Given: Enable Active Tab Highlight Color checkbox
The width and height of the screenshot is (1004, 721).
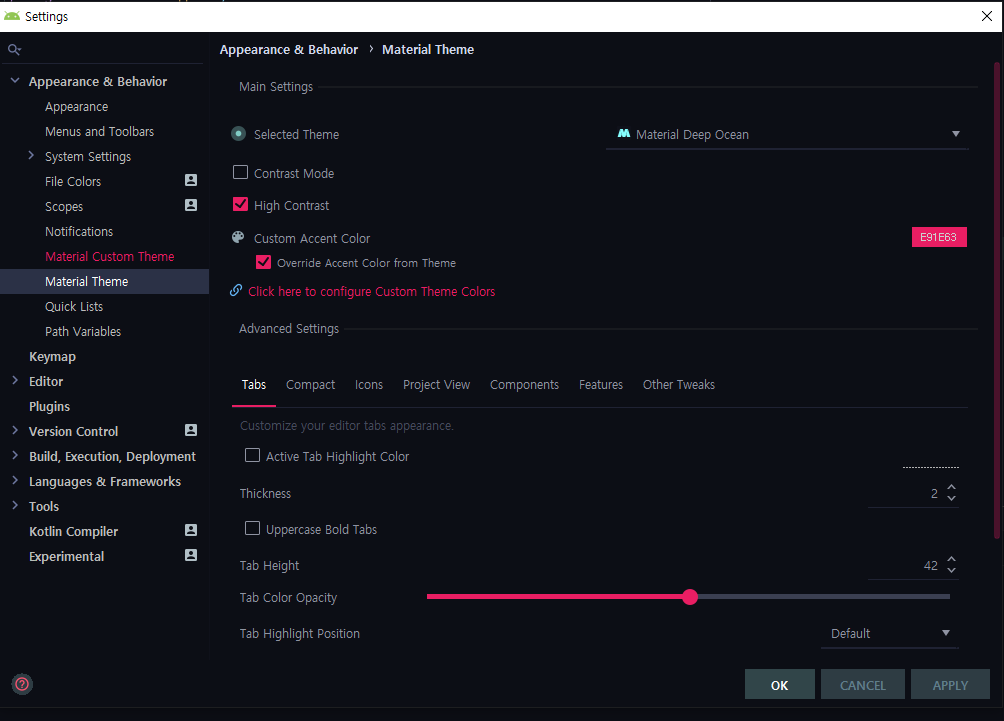Looking at the screenshot, I should coord(252,455).
